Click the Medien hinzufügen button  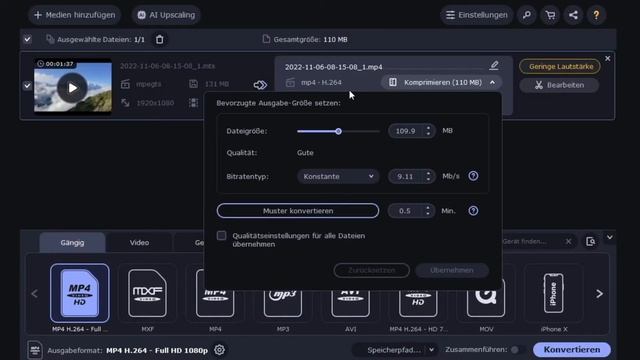click(x=75, y=15)
